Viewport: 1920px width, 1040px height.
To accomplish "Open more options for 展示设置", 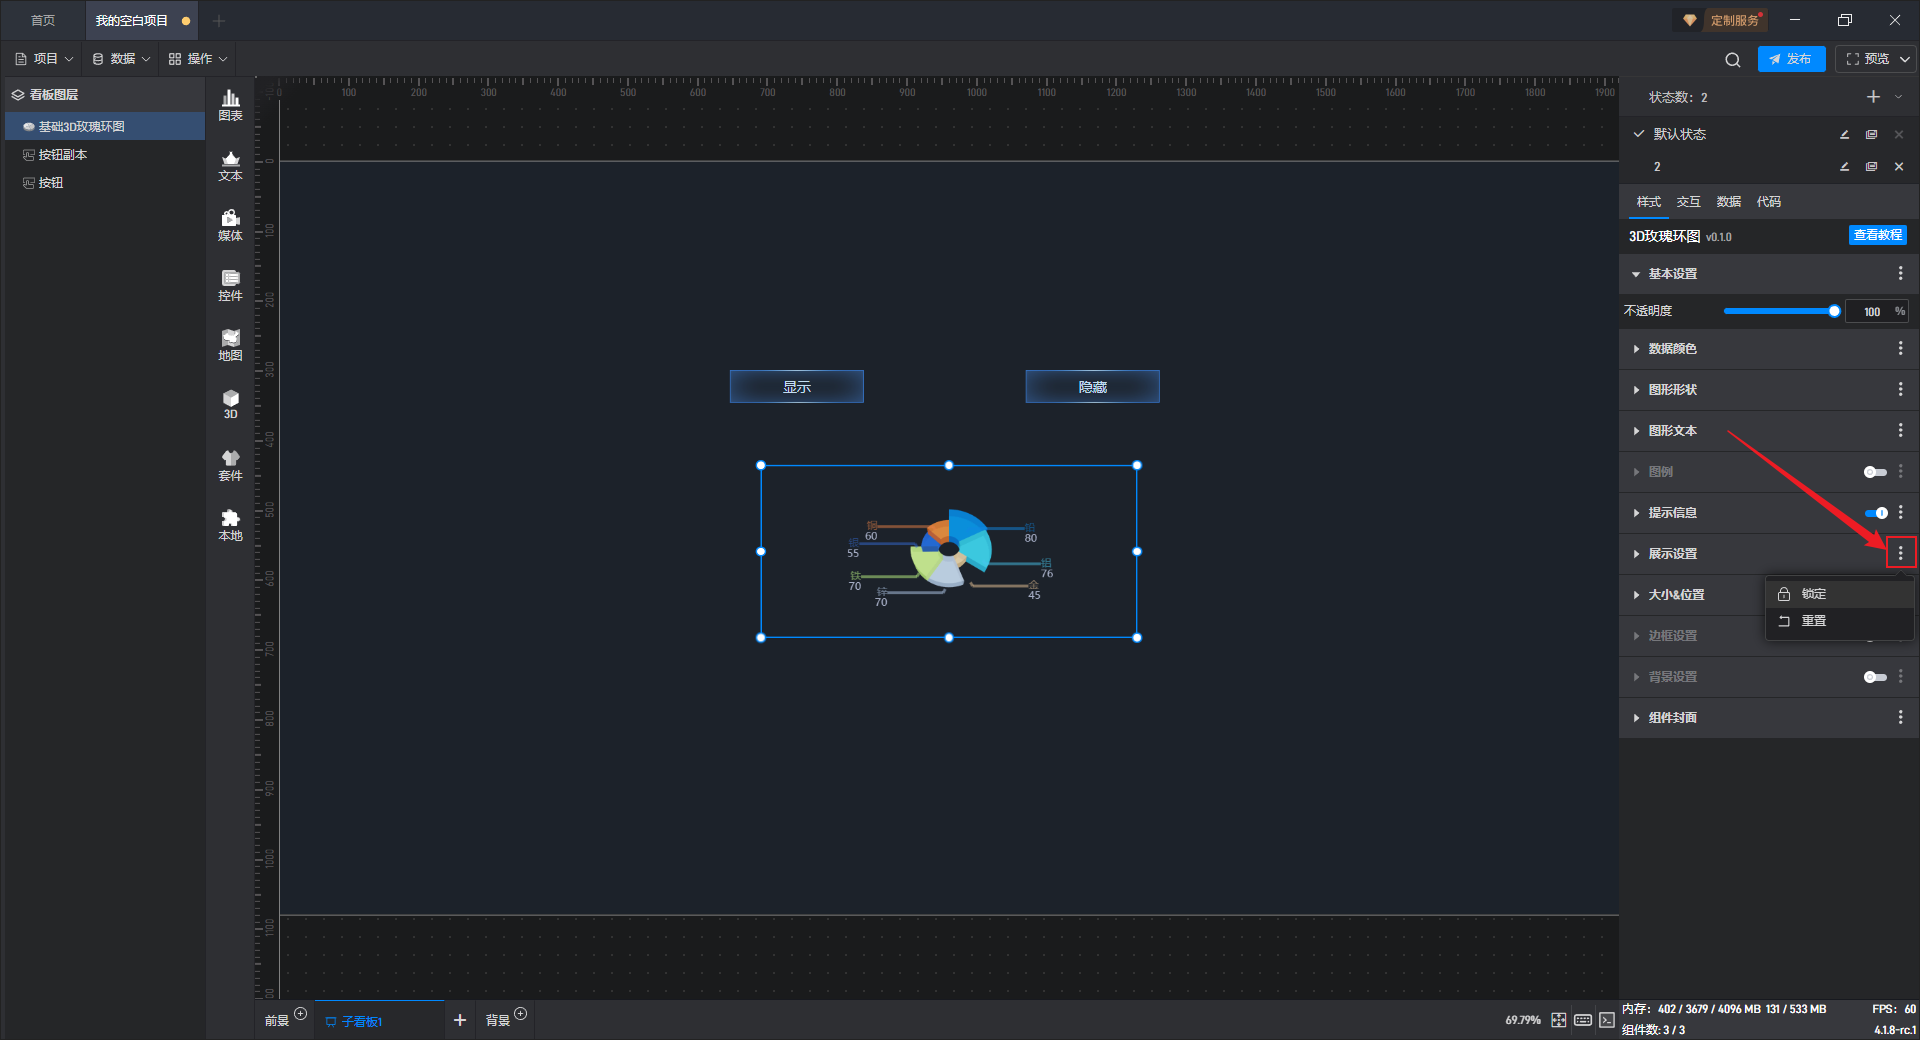I will point(1900,553).
